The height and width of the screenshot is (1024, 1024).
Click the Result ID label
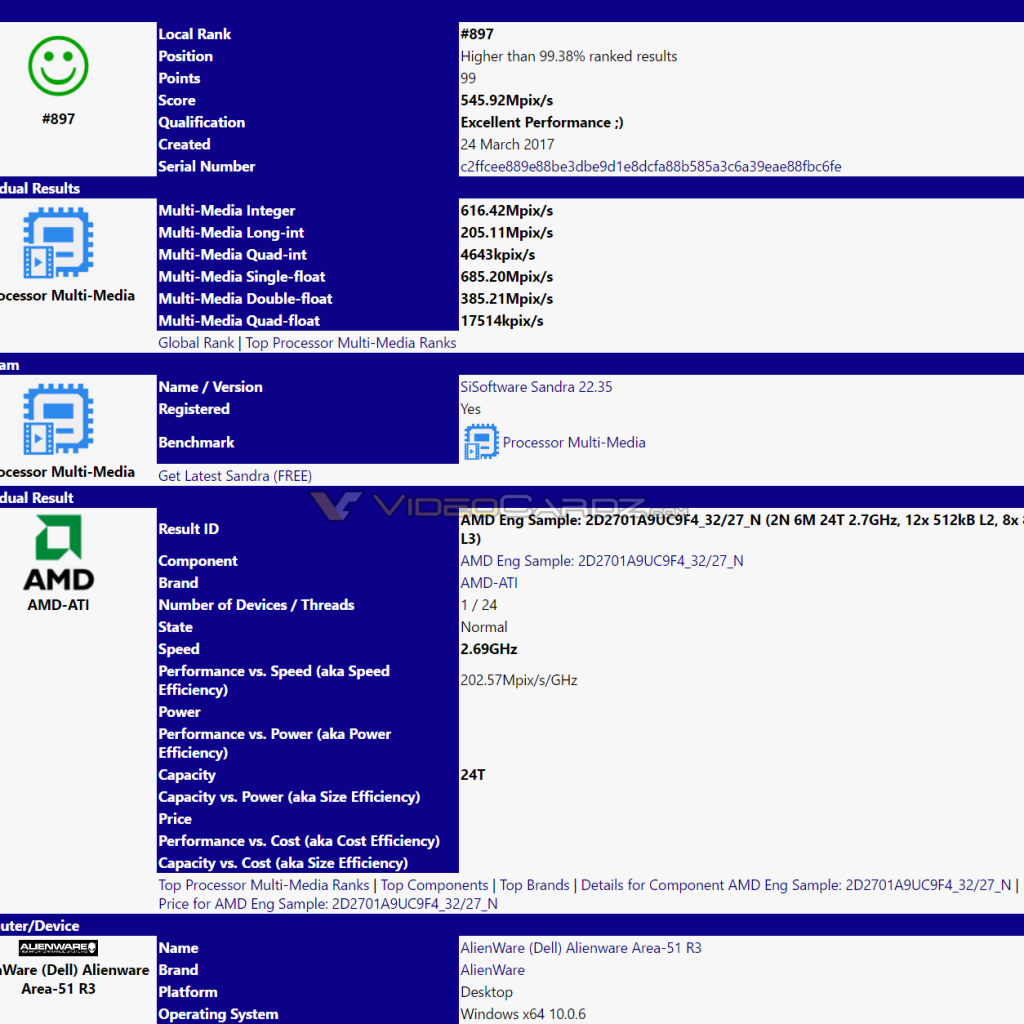pyautogui.click(x=188, y=529)
